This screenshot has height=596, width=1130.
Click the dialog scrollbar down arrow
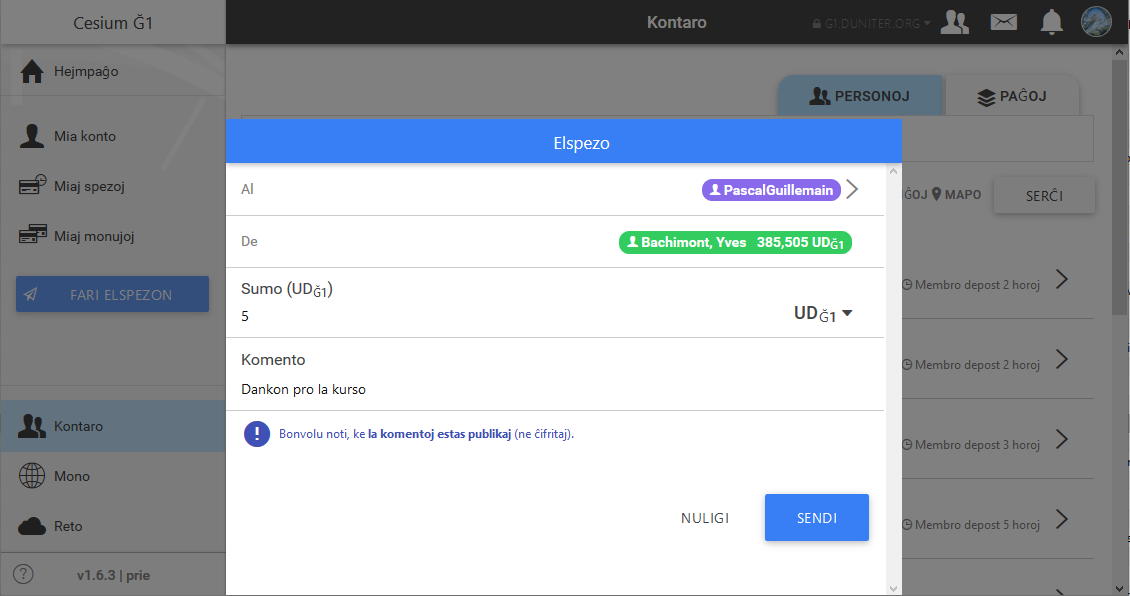[x=894, y=588]
